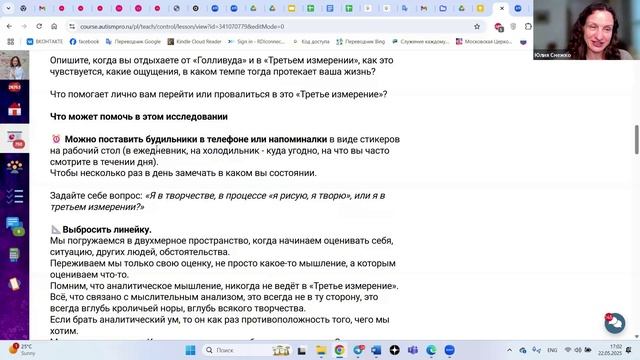Open the Windows Start menu

(x=190, y=350)
